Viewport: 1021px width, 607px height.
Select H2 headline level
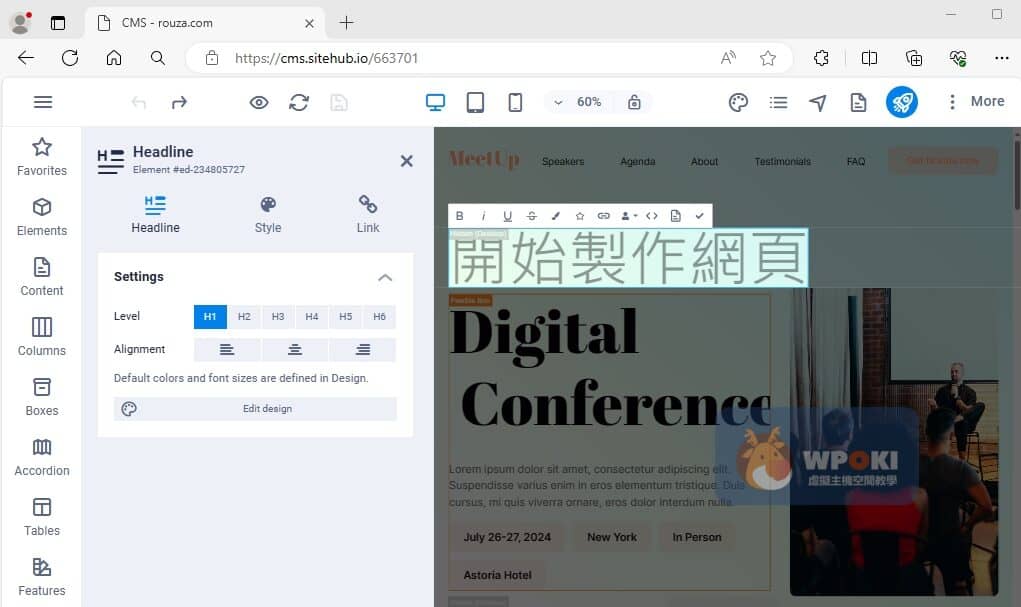[244, 317]
